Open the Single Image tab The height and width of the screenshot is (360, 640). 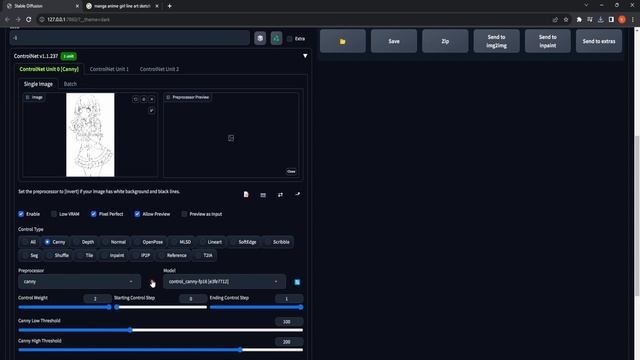click(x=38, y=84)
